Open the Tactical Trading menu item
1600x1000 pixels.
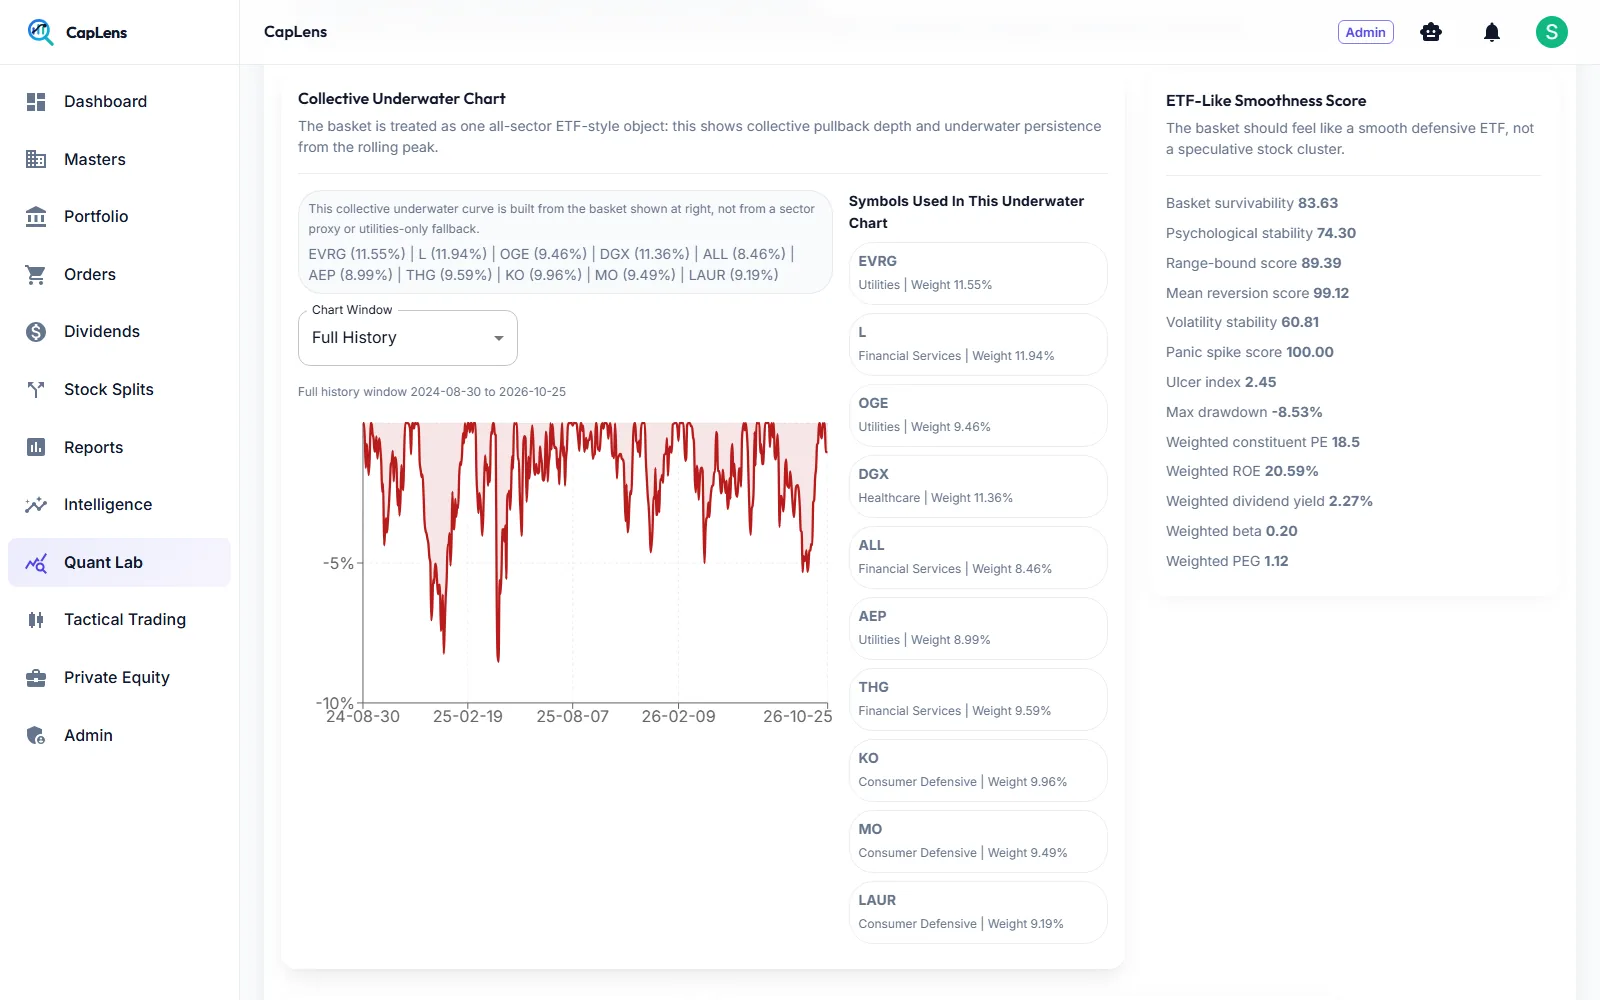pos(119,620)
